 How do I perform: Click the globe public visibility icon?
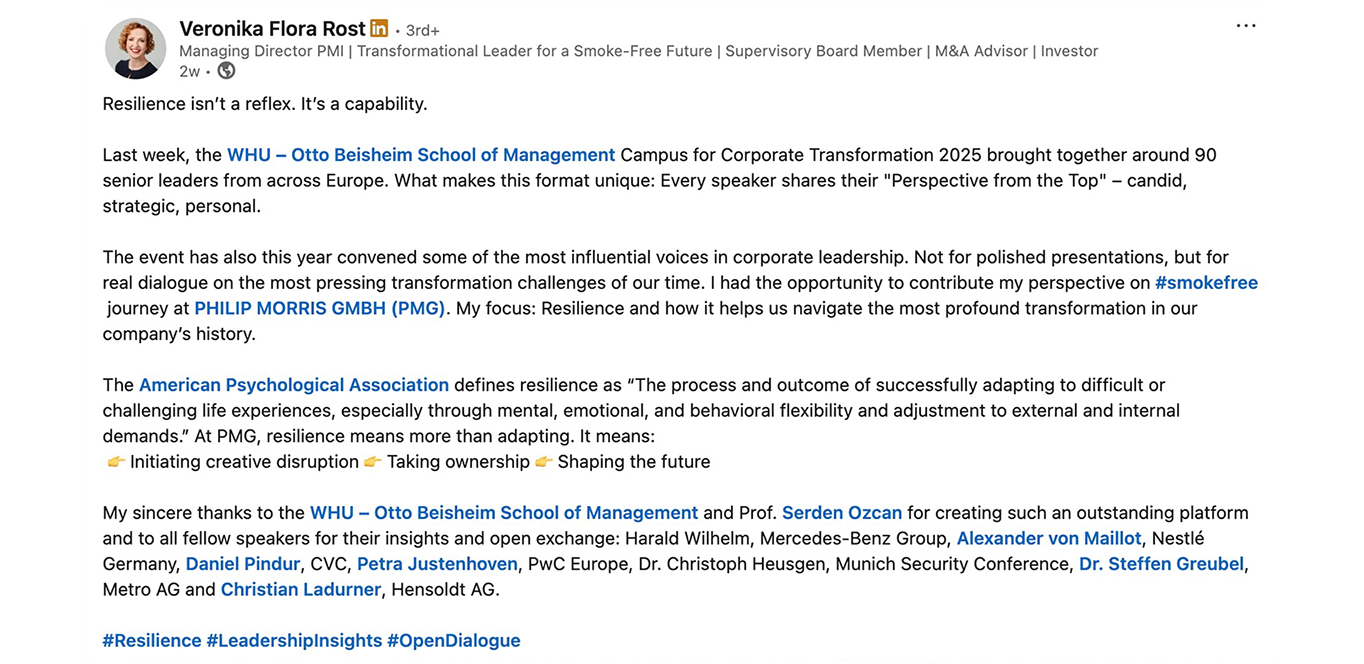click(226, 71)
